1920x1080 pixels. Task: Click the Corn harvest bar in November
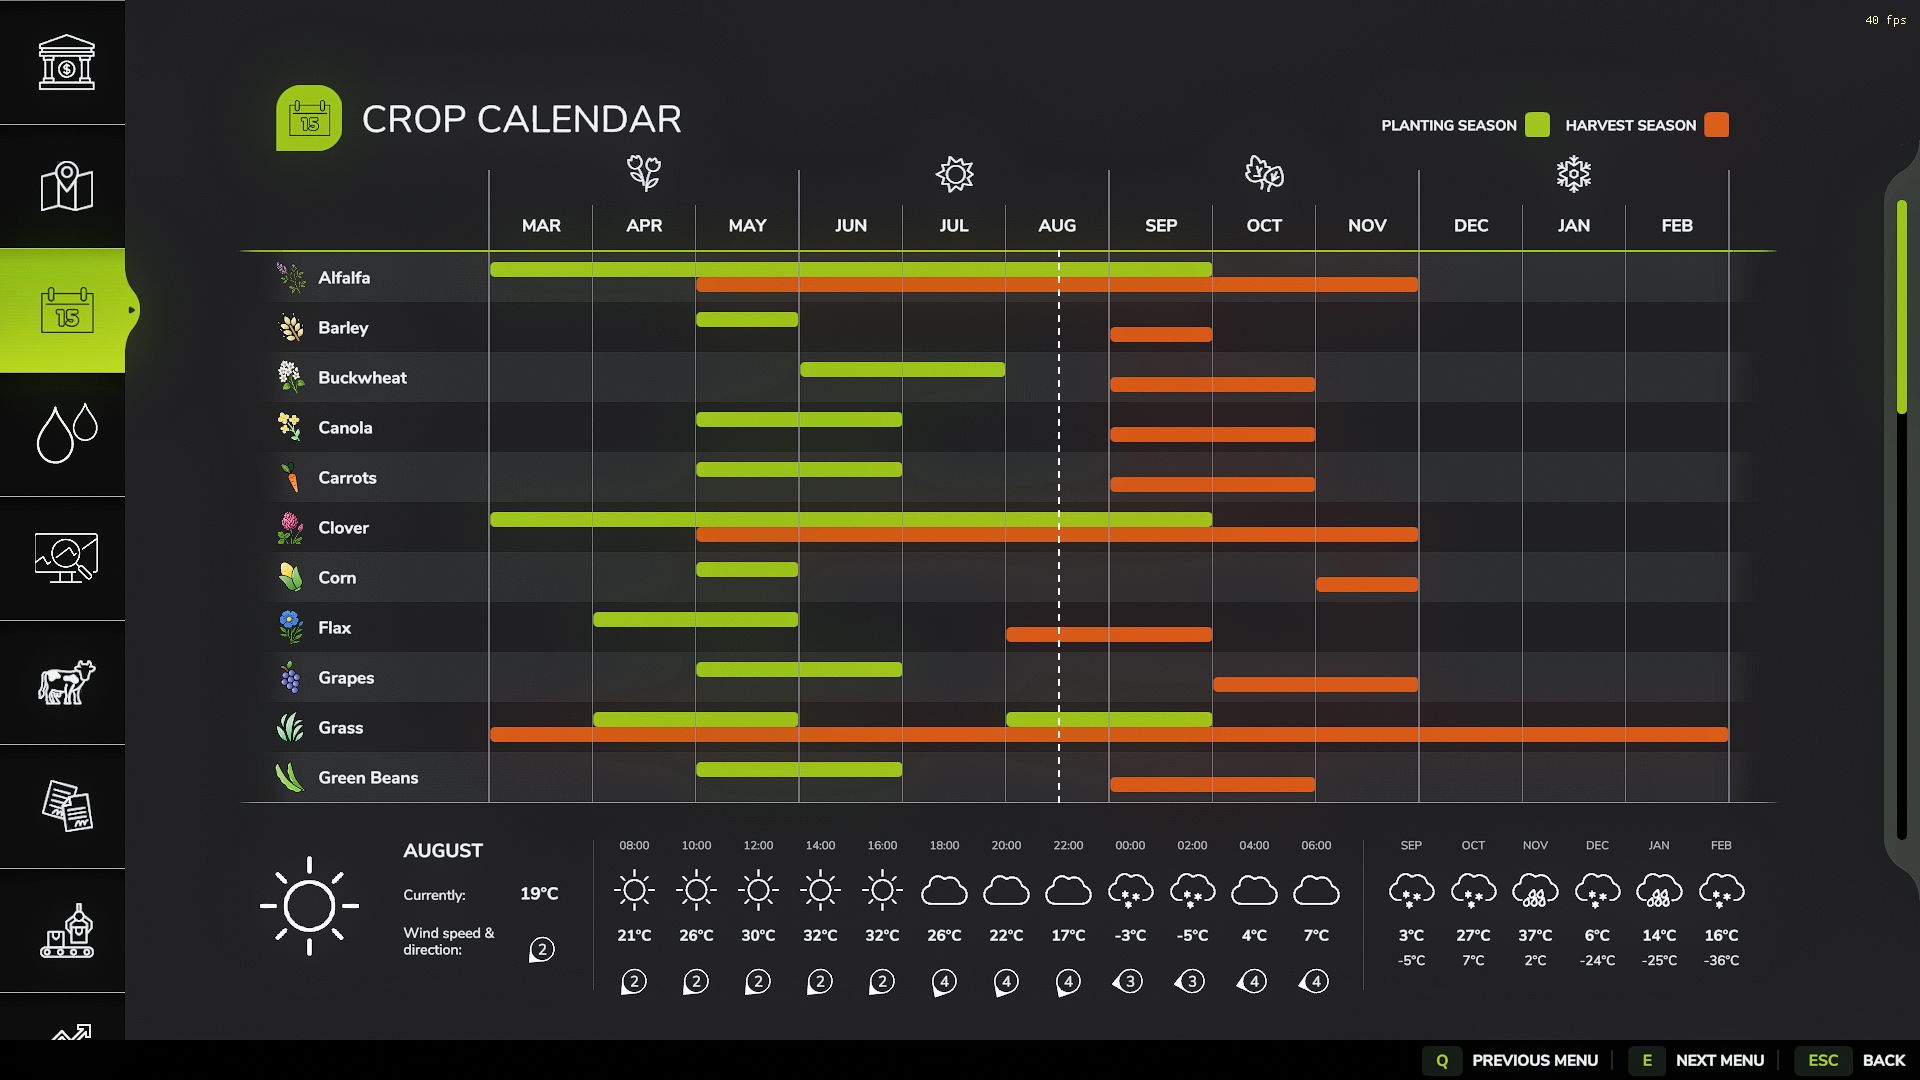pos(1366,584)
